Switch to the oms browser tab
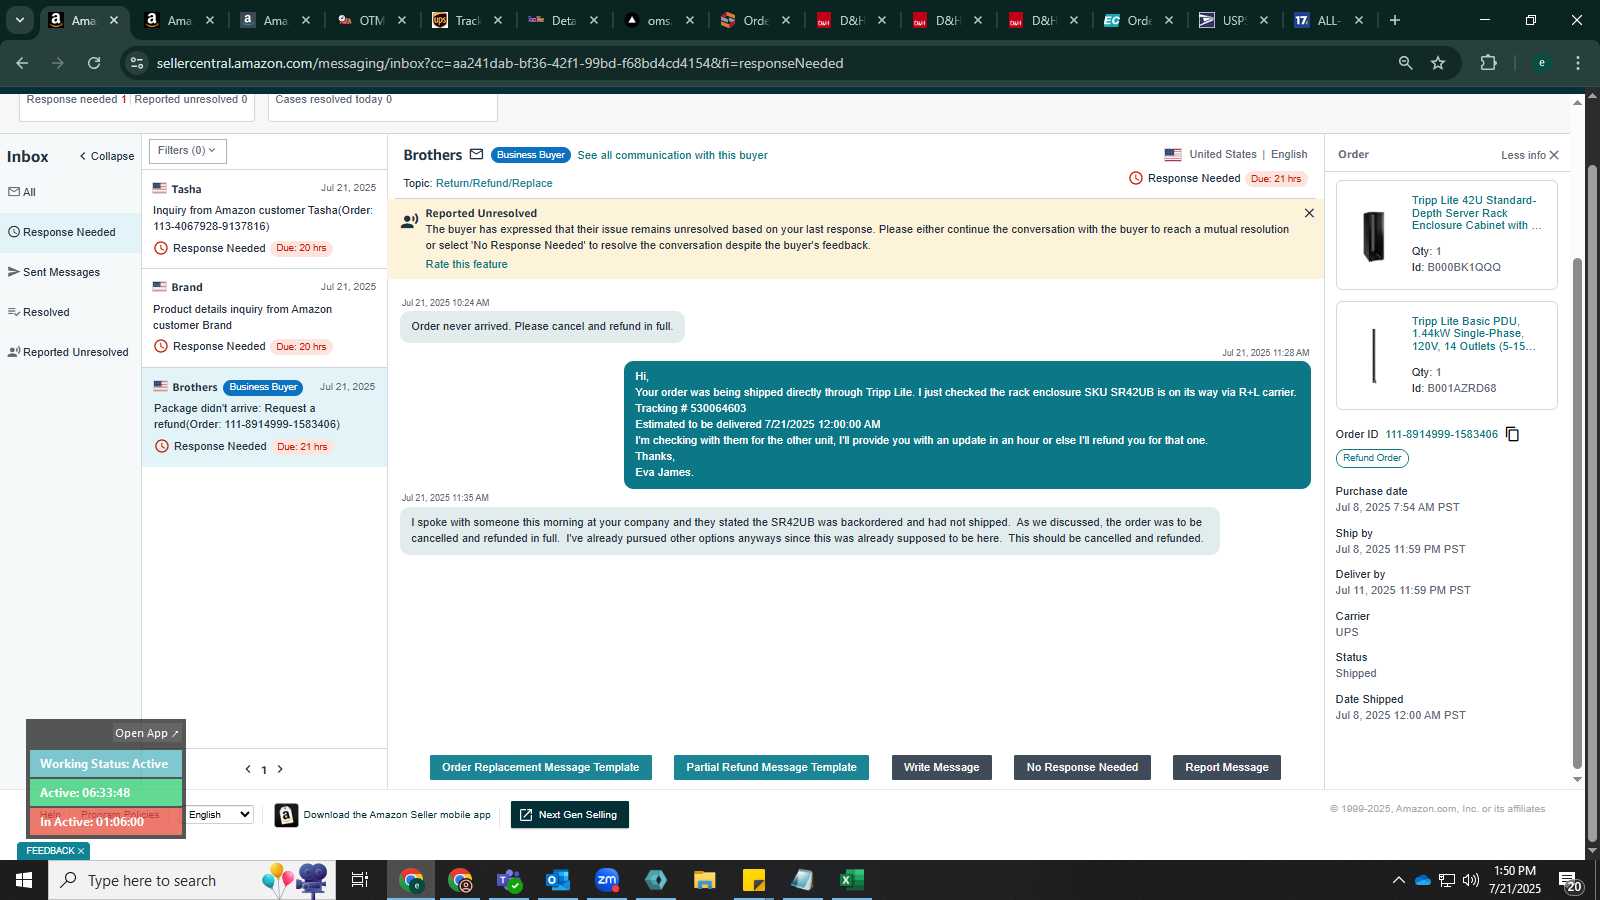This screenshot has width=1600, height=900. point(657,20)
